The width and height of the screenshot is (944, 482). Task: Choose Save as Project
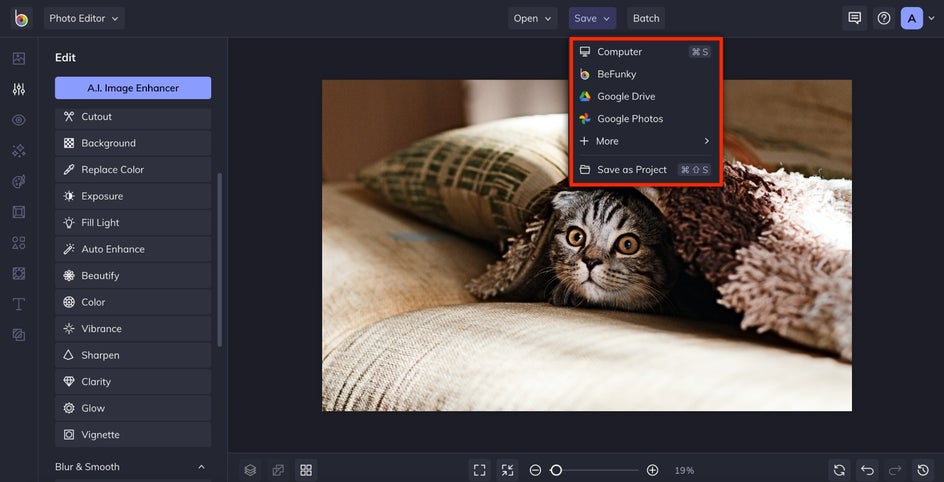coord(645,170)
